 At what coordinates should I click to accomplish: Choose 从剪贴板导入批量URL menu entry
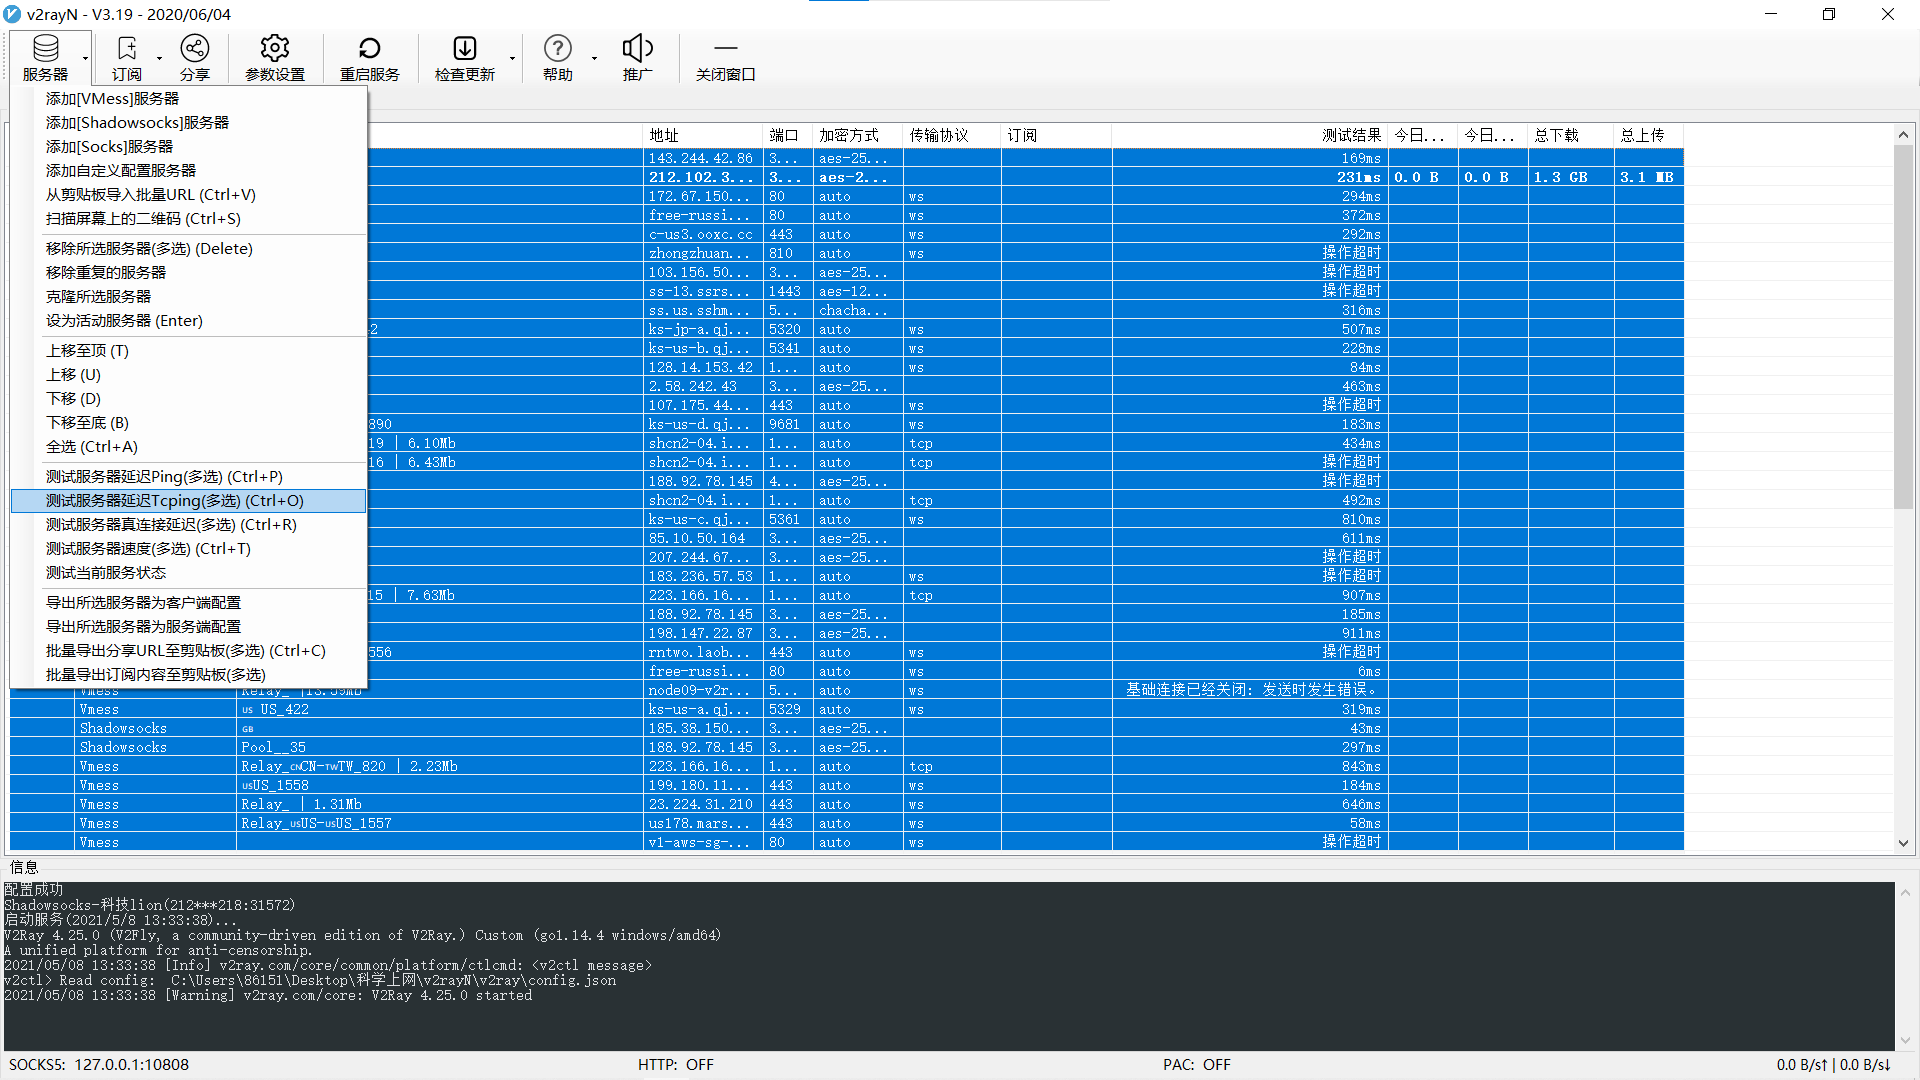[188, 194]
